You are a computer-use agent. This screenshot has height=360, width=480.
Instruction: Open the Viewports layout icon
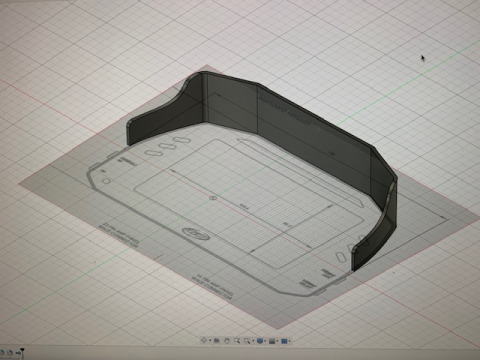click(283, 341)
